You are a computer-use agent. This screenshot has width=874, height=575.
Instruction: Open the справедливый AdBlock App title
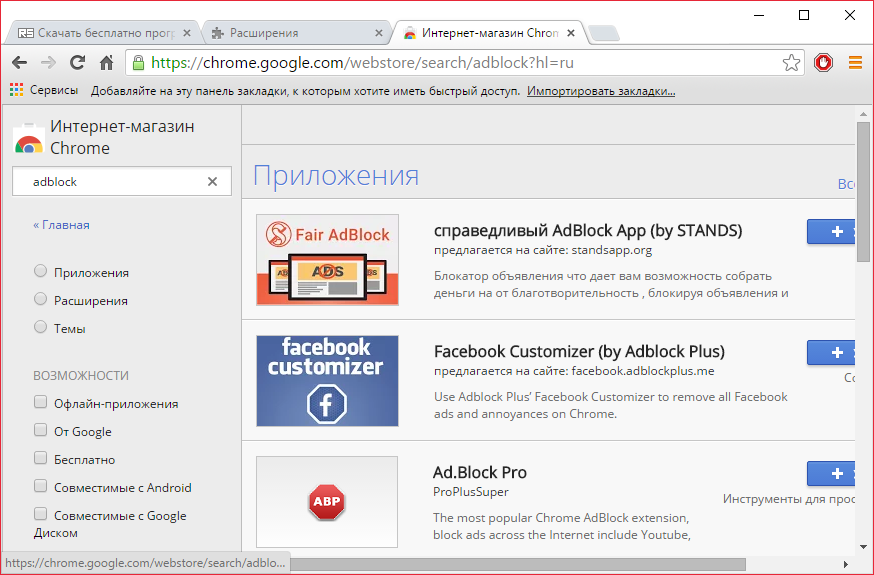(x=588, y=231)
